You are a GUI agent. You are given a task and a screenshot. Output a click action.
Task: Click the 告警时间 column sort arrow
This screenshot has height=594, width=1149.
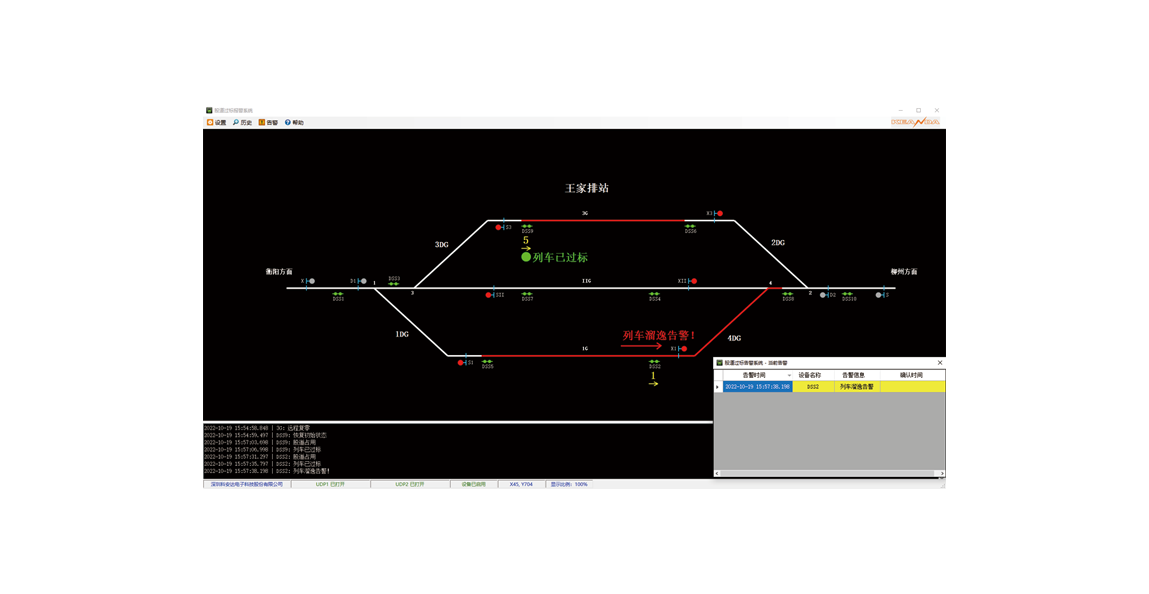click(x=788, y=376)
